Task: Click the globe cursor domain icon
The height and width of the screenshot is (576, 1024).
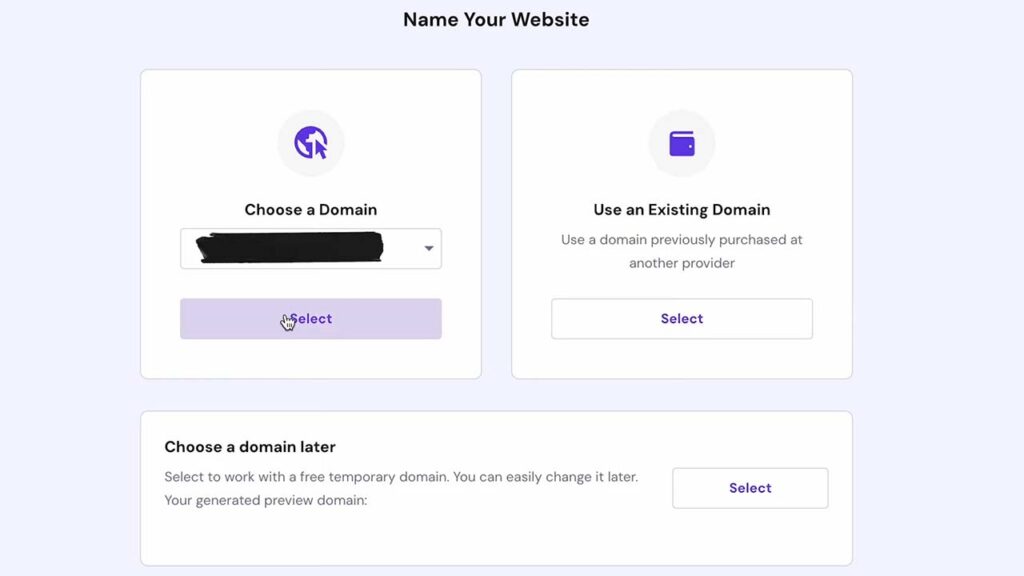Action: click(311, 143)
